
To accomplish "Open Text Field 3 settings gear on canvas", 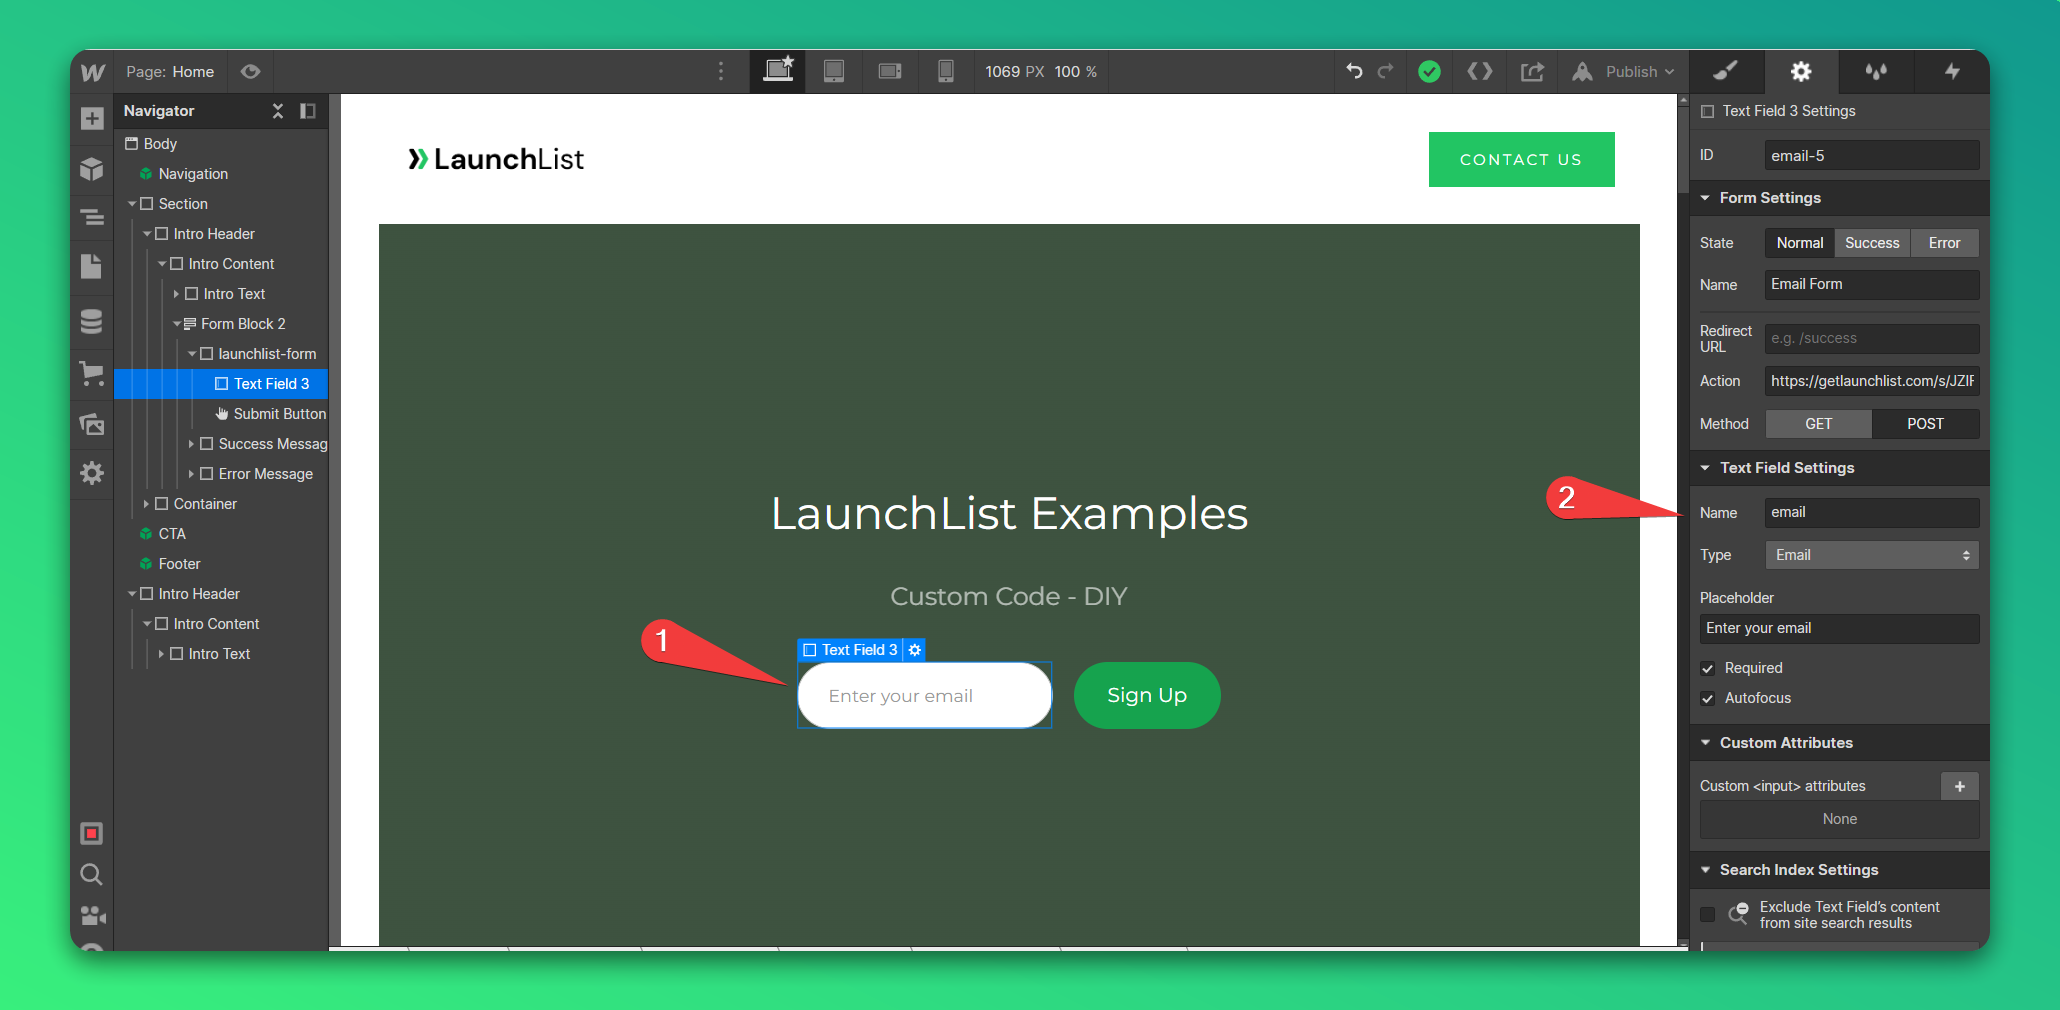I will pyautogui.click(x=914, y=650).
